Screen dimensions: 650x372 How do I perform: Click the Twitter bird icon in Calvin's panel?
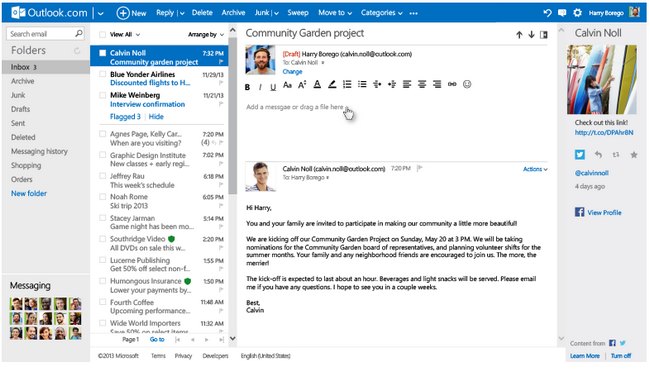[x=580, y=155]
